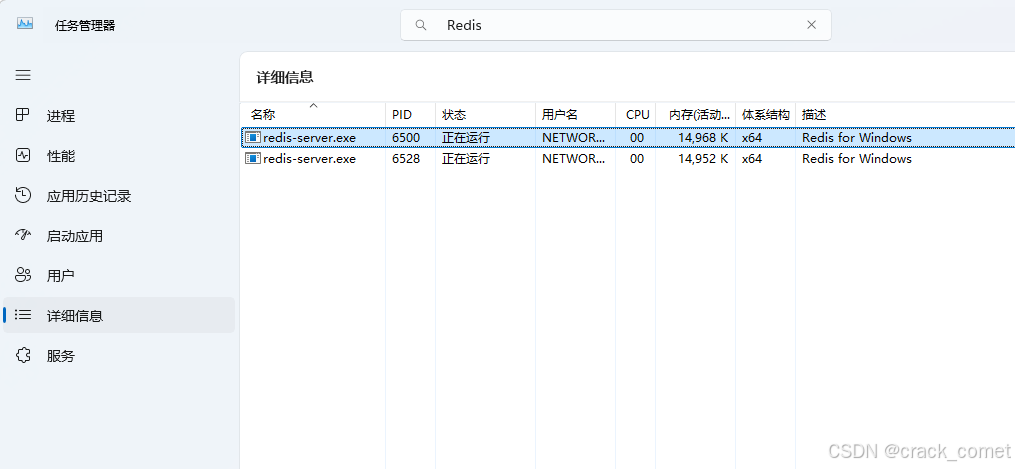Sort by CPU column header
This screenshot has height=469, width=1015.
click(636, 115)
